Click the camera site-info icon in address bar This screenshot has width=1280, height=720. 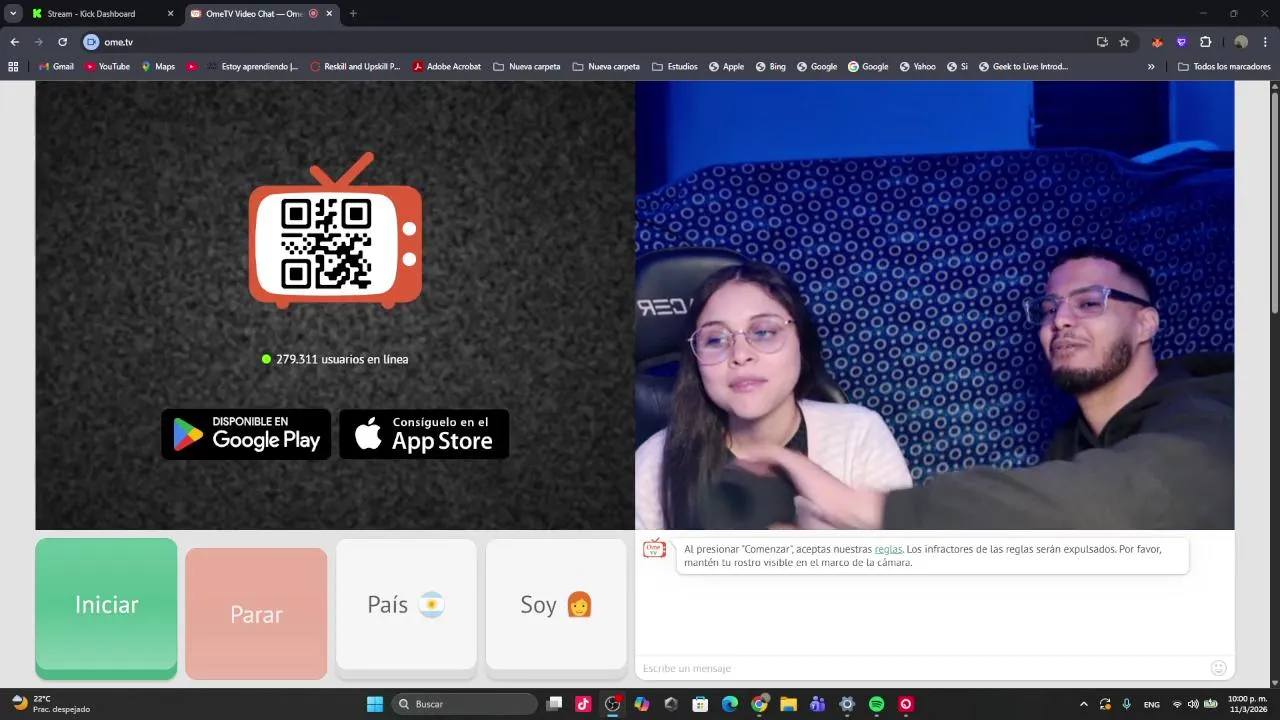pos(91,42)
